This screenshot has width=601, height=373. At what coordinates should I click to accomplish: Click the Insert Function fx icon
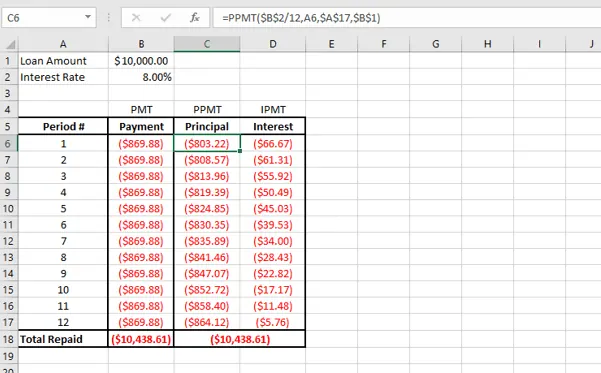click(195, 18)
